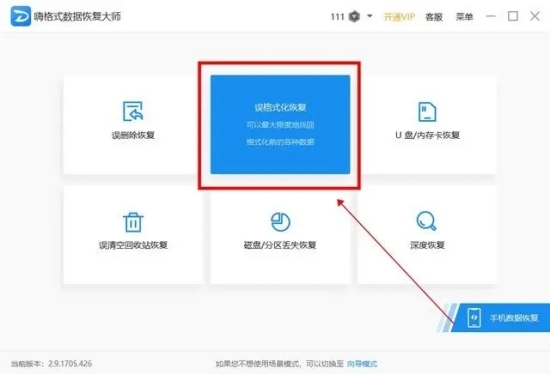Click version text 2.9.1705.426
The image size is (550, 374).
(x=70, y=363)
